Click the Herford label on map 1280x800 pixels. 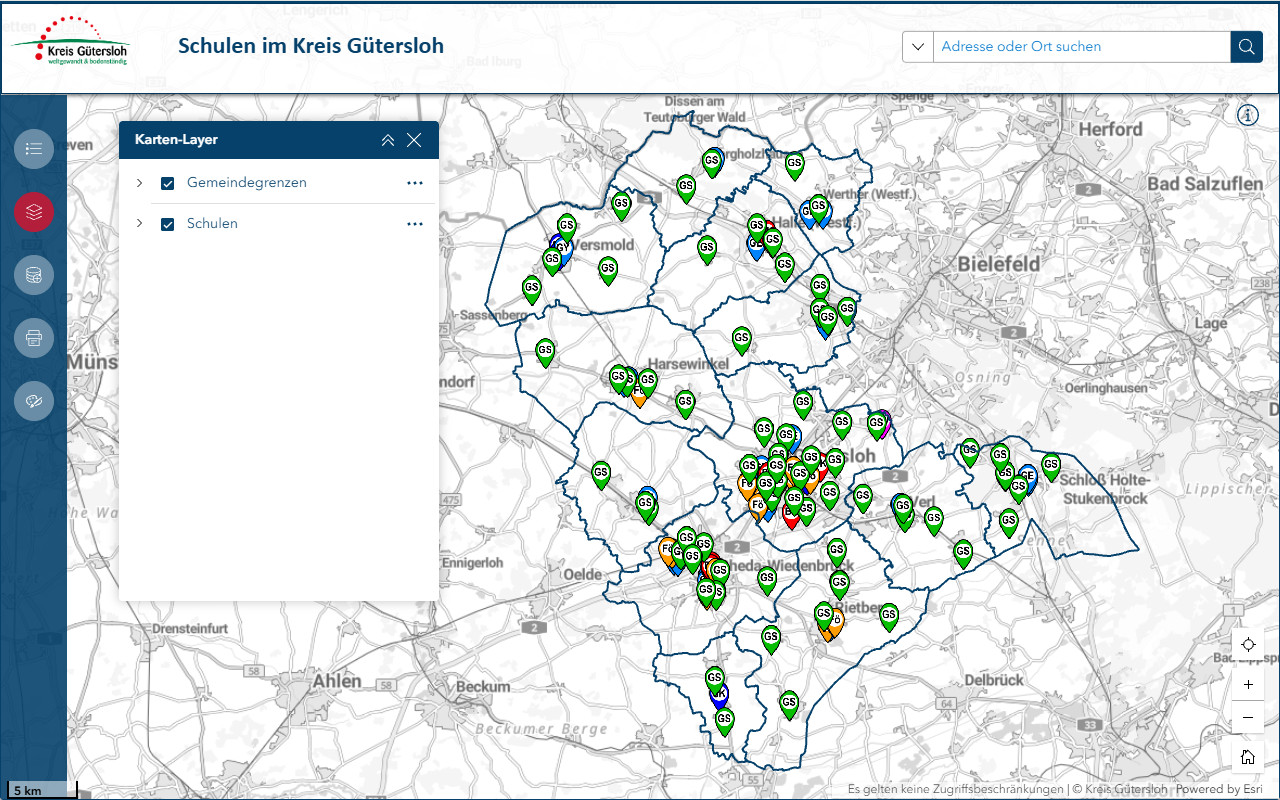pyautogui.click(x=1110, y=130)
